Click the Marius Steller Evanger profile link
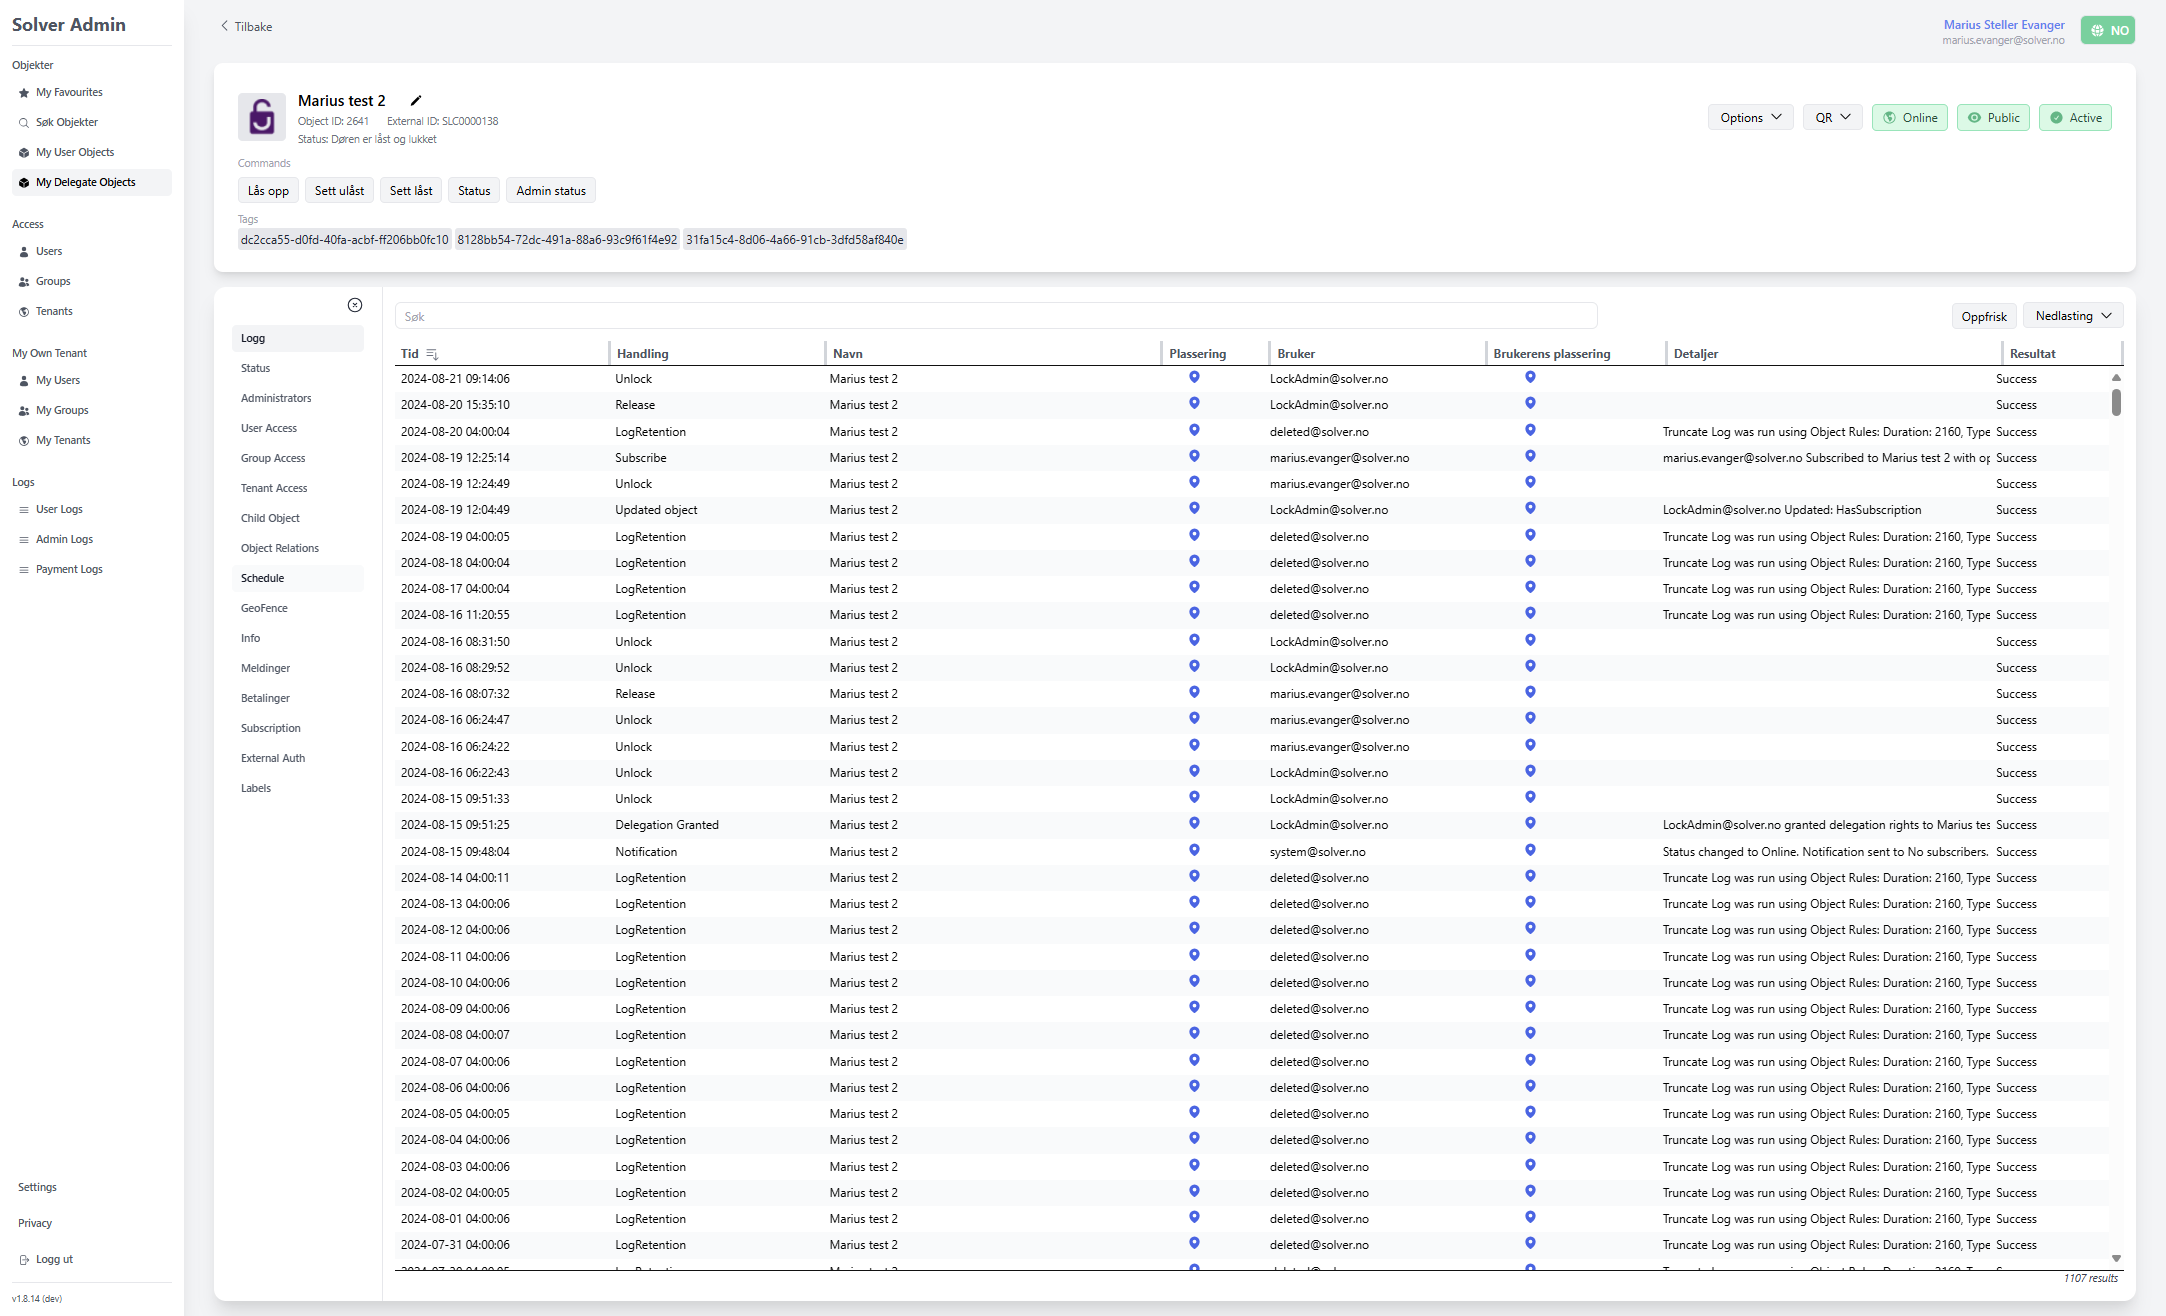Viewport: 2166px width, 1316px height. coord(2003,25)
